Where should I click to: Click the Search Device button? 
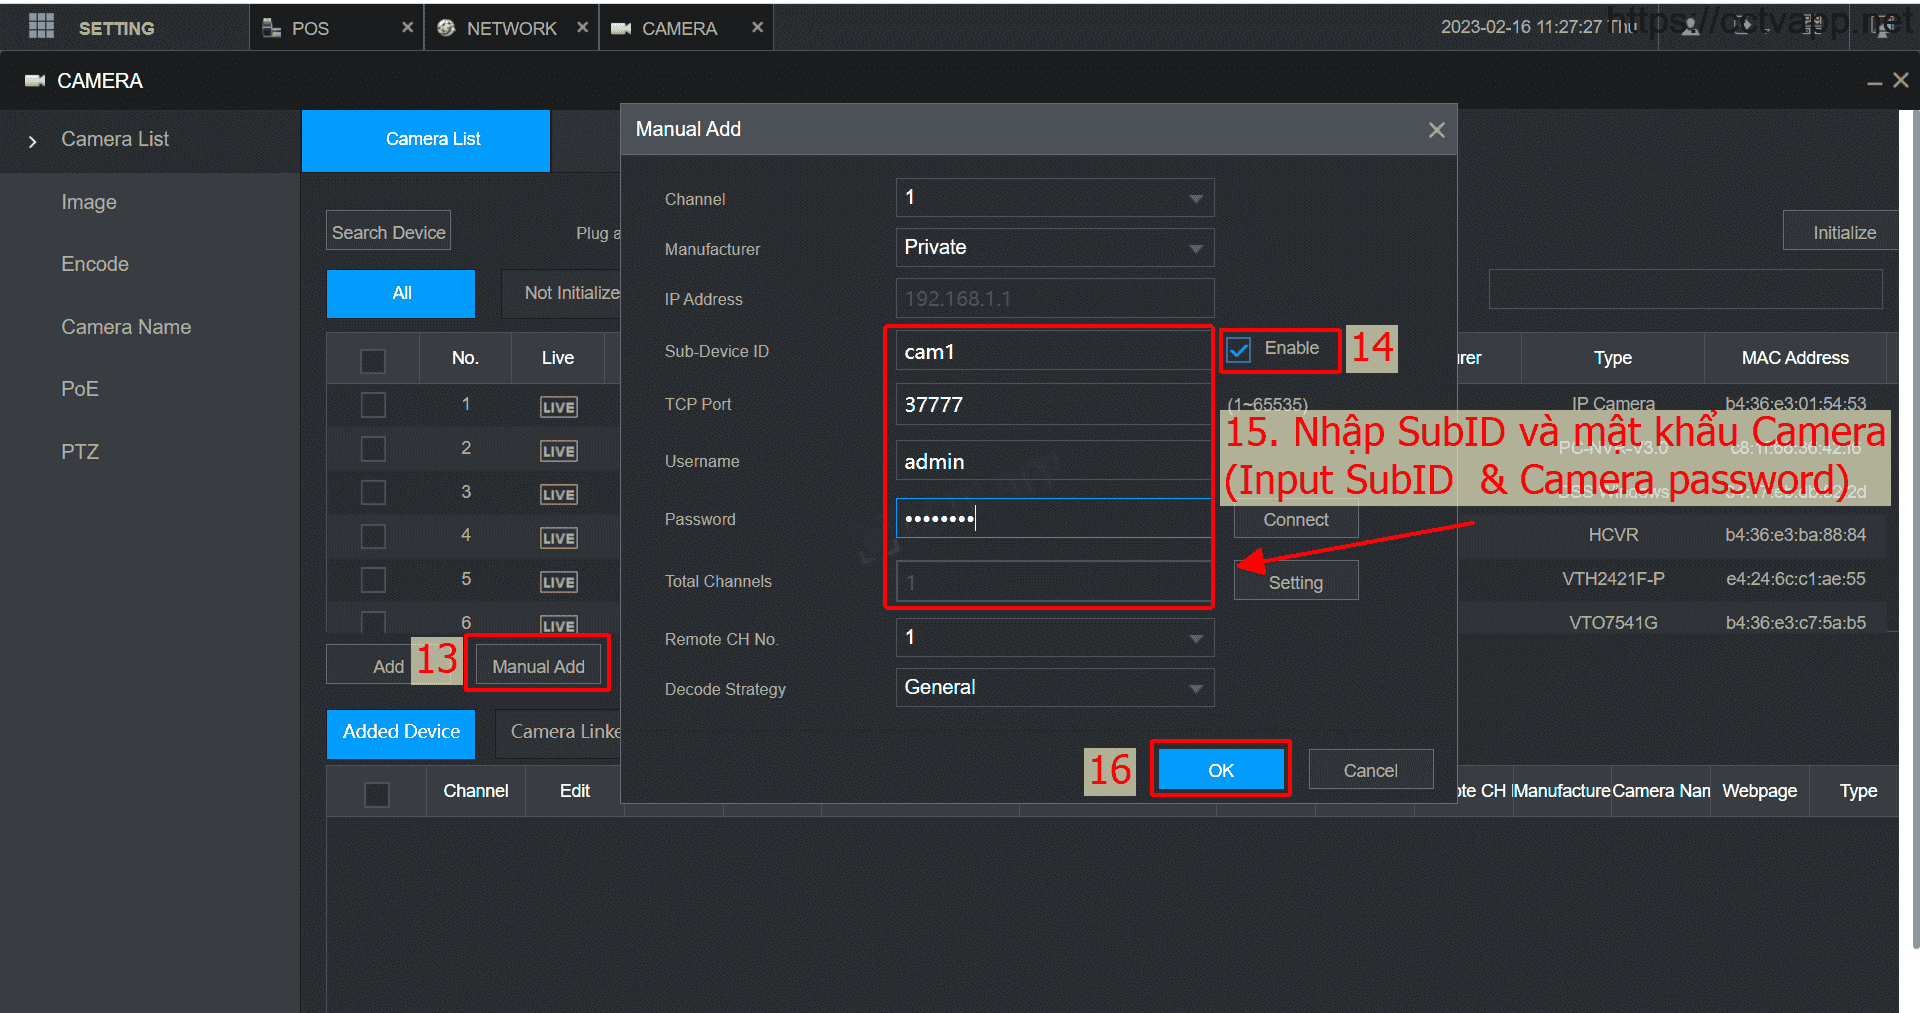click(x=388, y=232)
